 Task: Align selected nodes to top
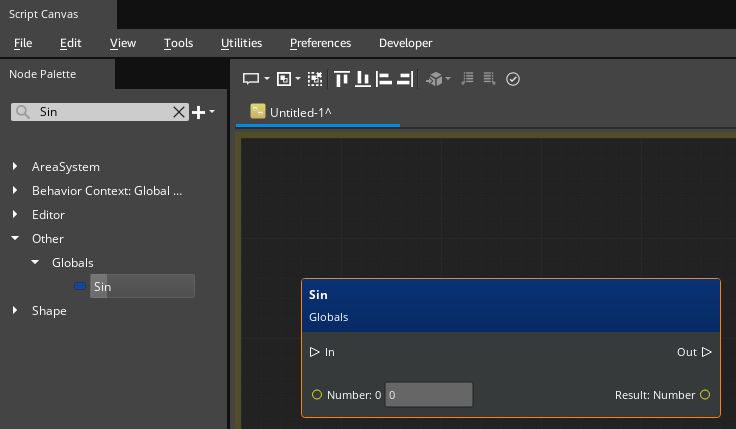[x=342, y=79]
